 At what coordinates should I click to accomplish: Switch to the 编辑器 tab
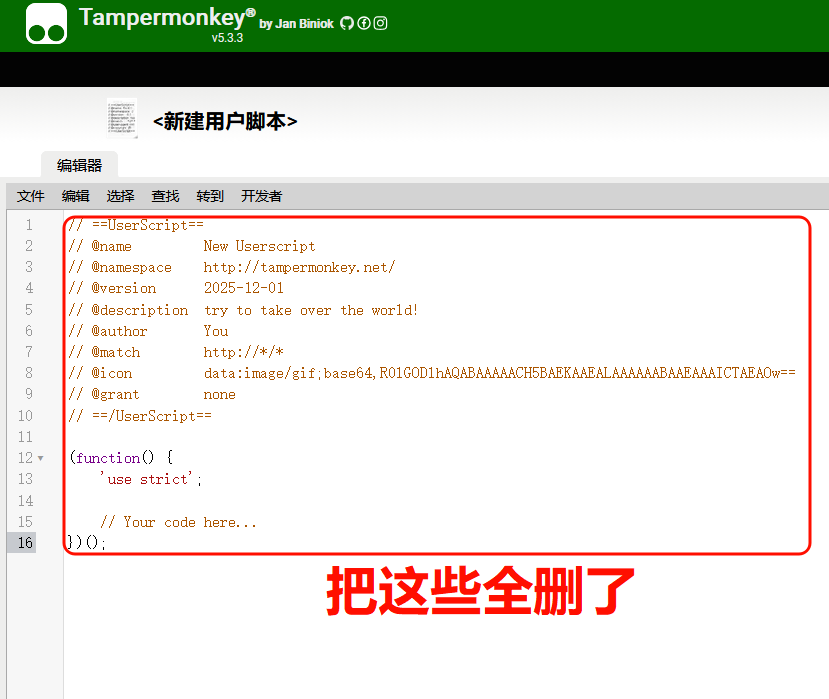coord(79,166)
